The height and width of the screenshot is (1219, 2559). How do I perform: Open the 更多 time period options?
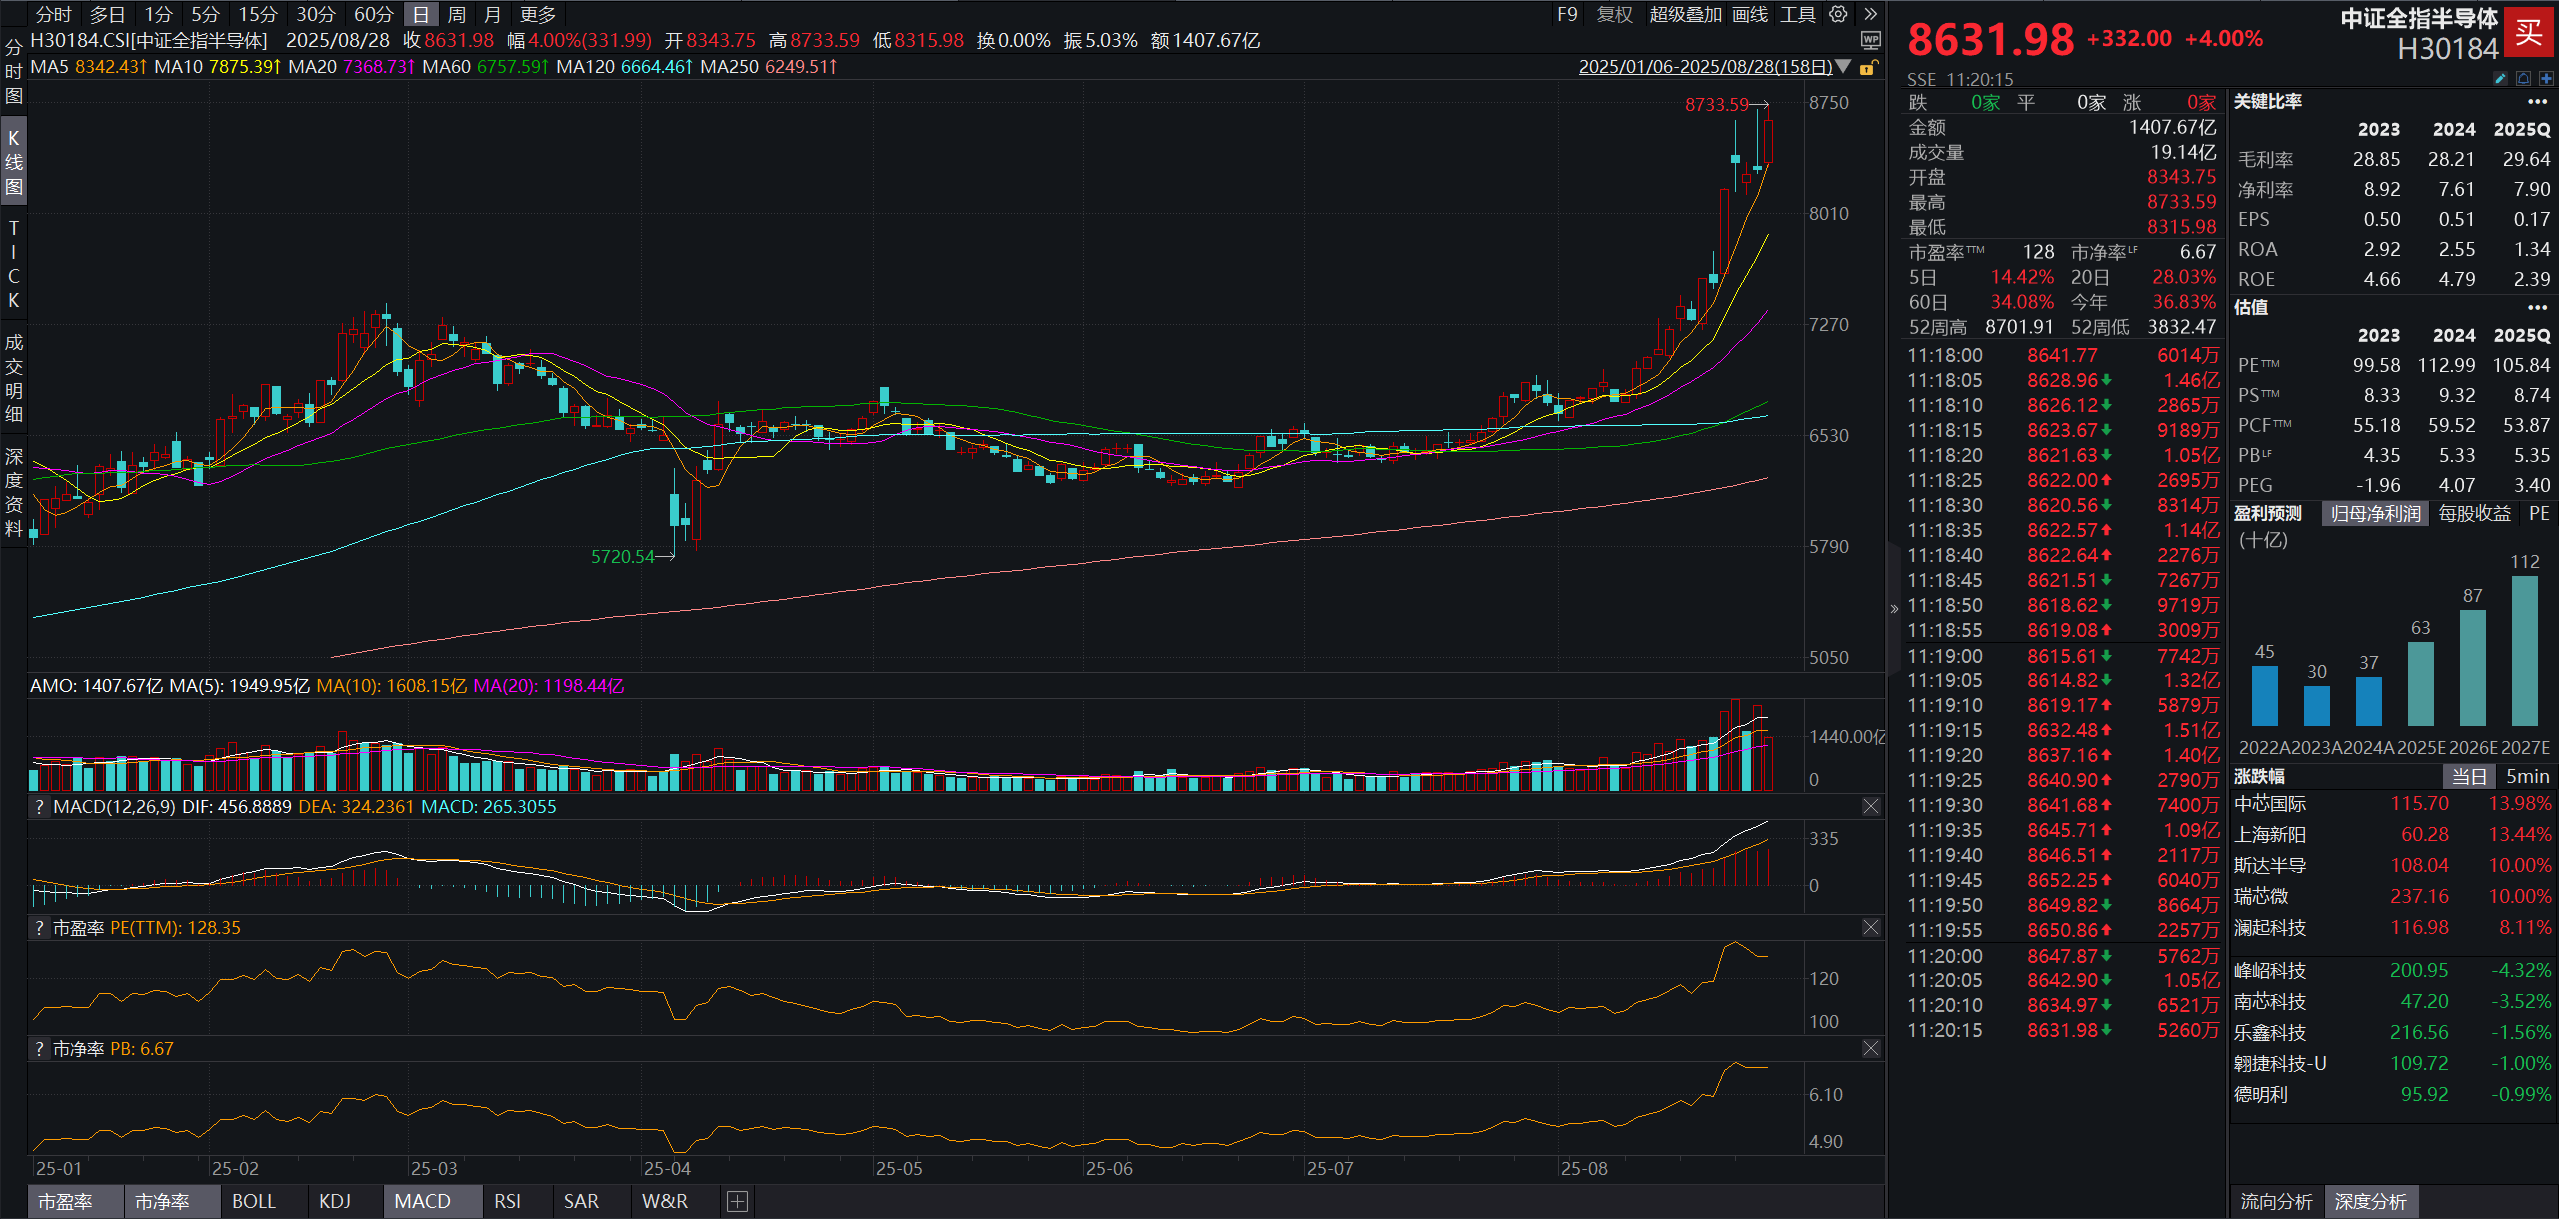(538, 14)
